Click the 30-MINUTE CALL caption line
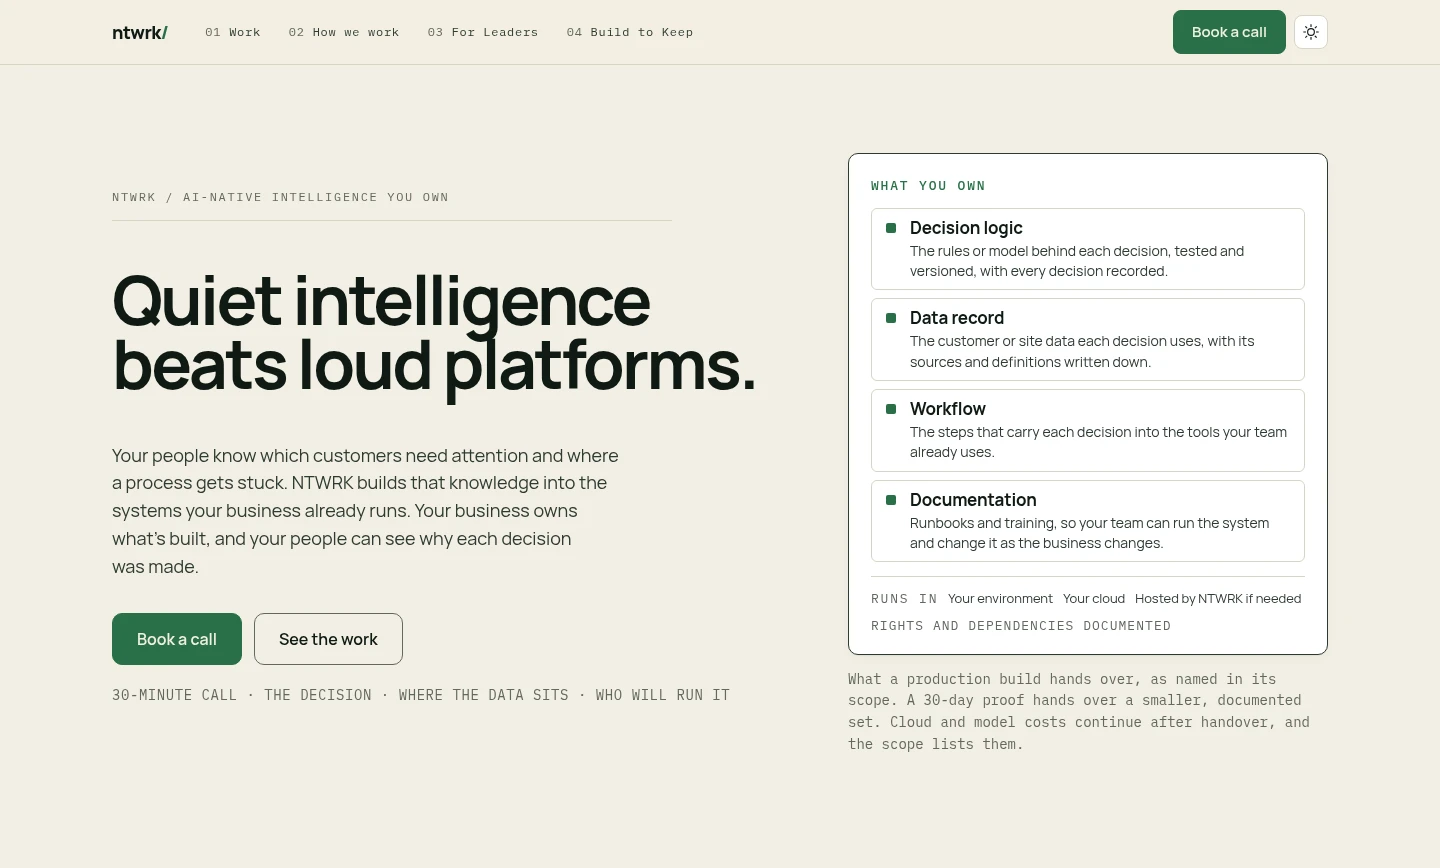Screen dimensions: 1440x868 (x=421, y=695)
